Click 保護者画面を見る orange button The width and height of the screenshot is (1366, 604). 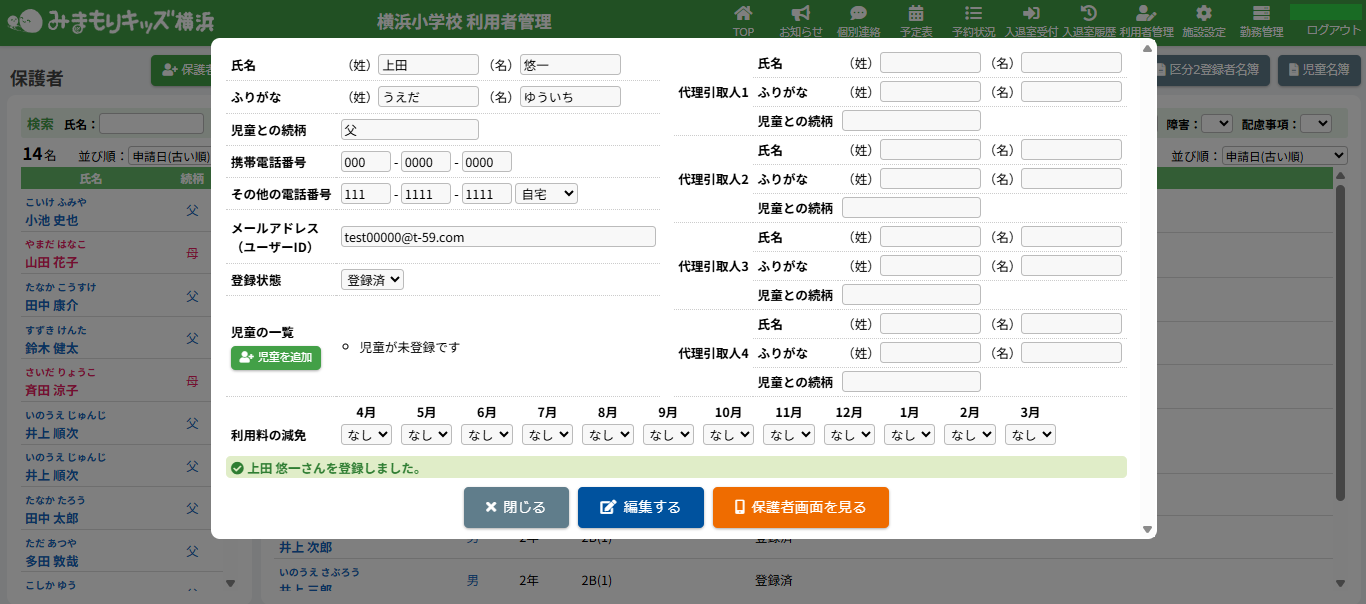800,508
